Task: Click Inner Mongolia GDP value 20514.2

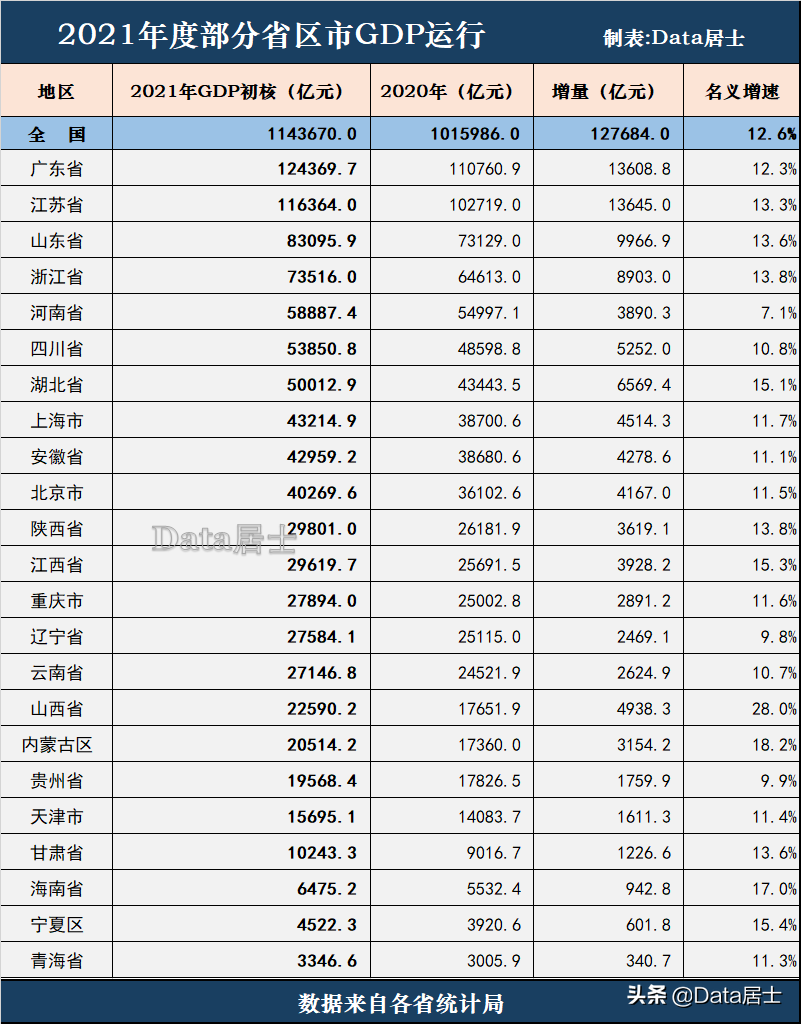Action: tap(322, 744)
